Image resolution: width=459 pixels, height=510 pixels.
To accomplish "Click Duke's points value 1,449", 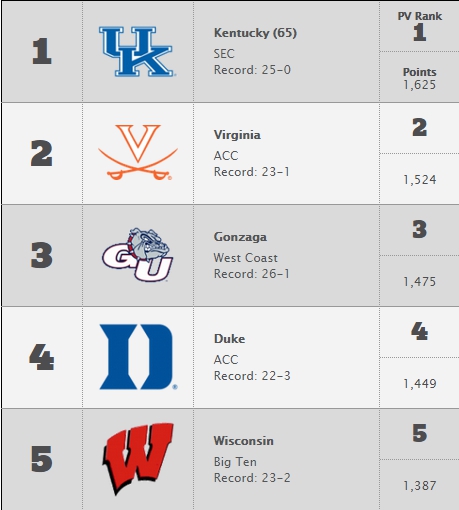I will click(x=420, y=384).
